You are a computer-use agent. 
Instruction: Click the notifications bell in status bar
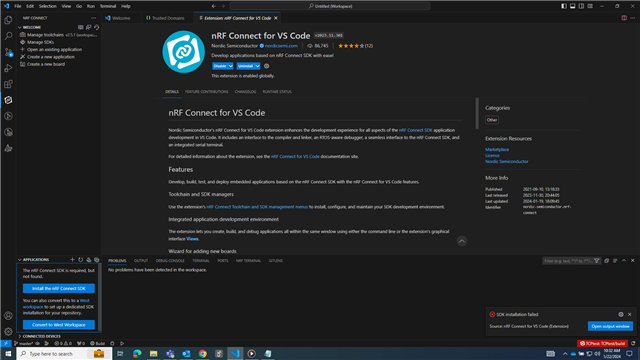pyautogui.click(x=633, y=344)
